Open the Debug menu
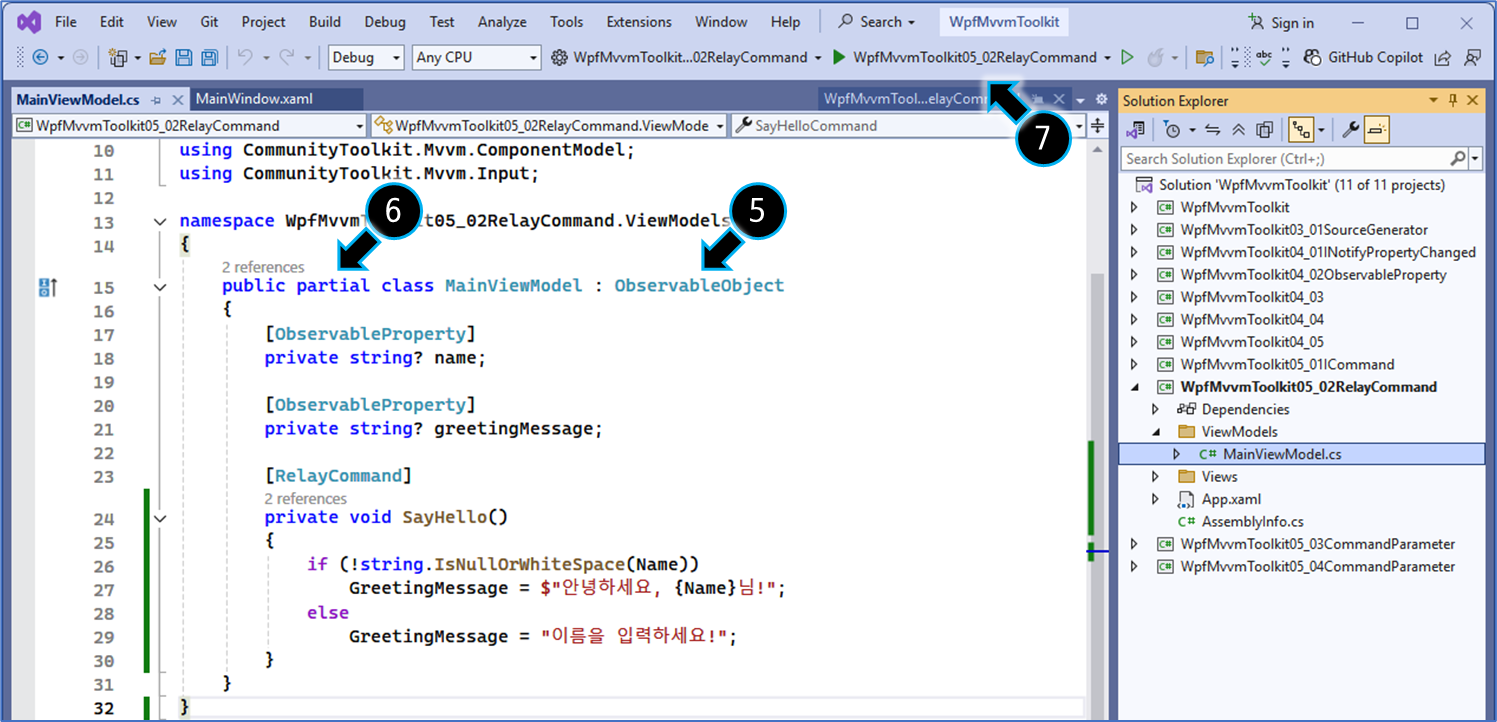 click(x=385, y=22)
